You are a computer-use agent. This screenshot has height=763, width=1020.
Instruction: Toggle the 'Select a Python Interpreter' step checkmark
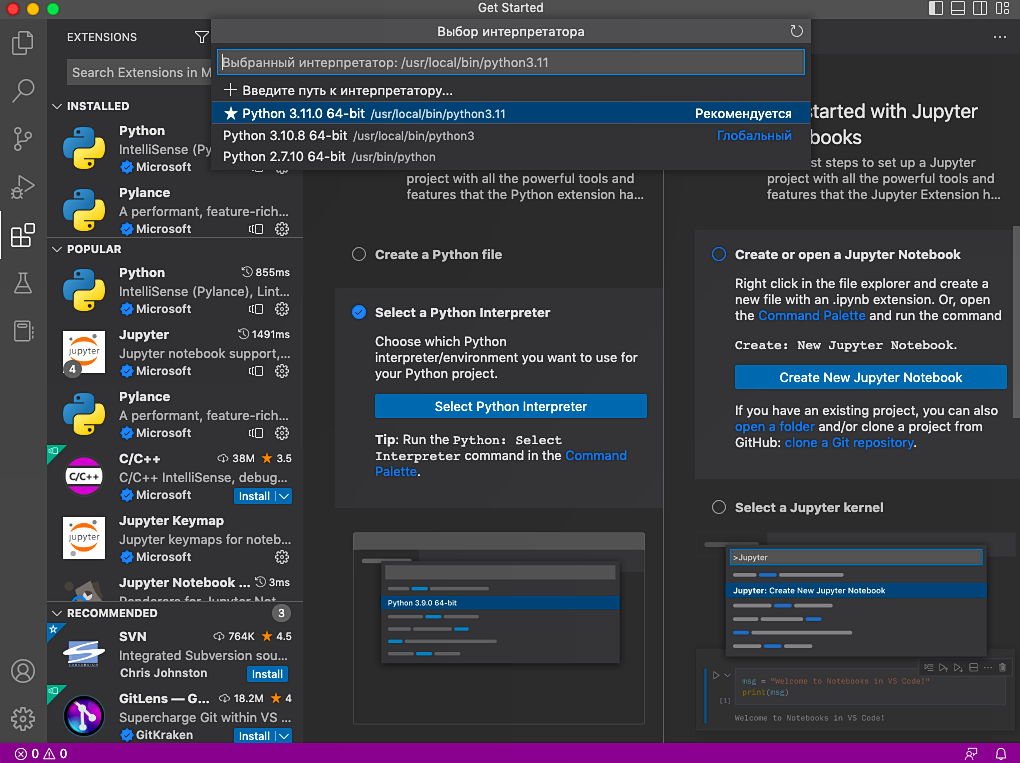[359, 313]
